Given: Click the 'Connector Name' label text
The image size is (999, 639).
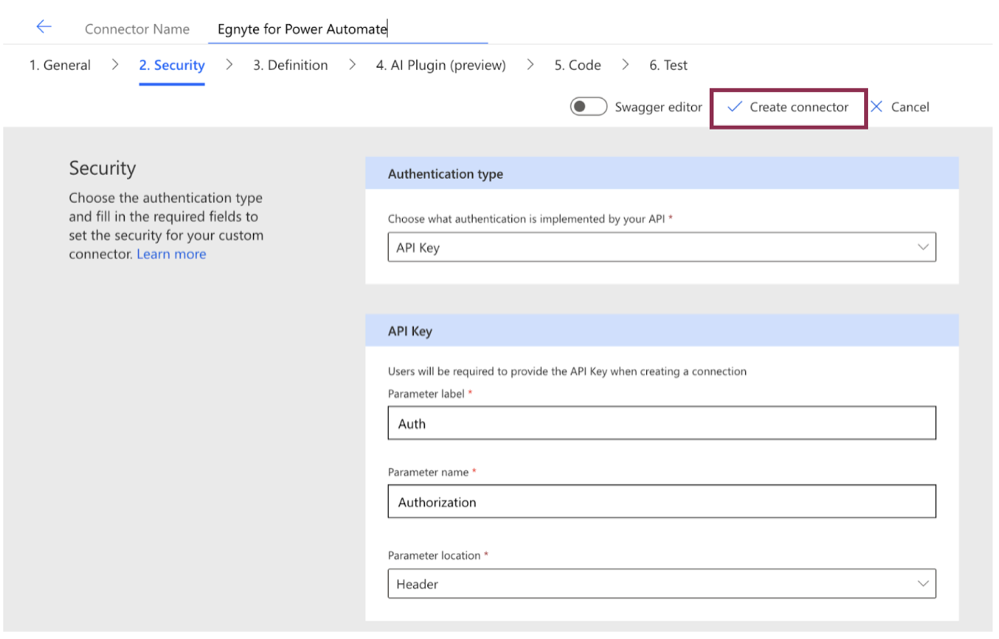Looking at the screenshot, I should 137,29.
